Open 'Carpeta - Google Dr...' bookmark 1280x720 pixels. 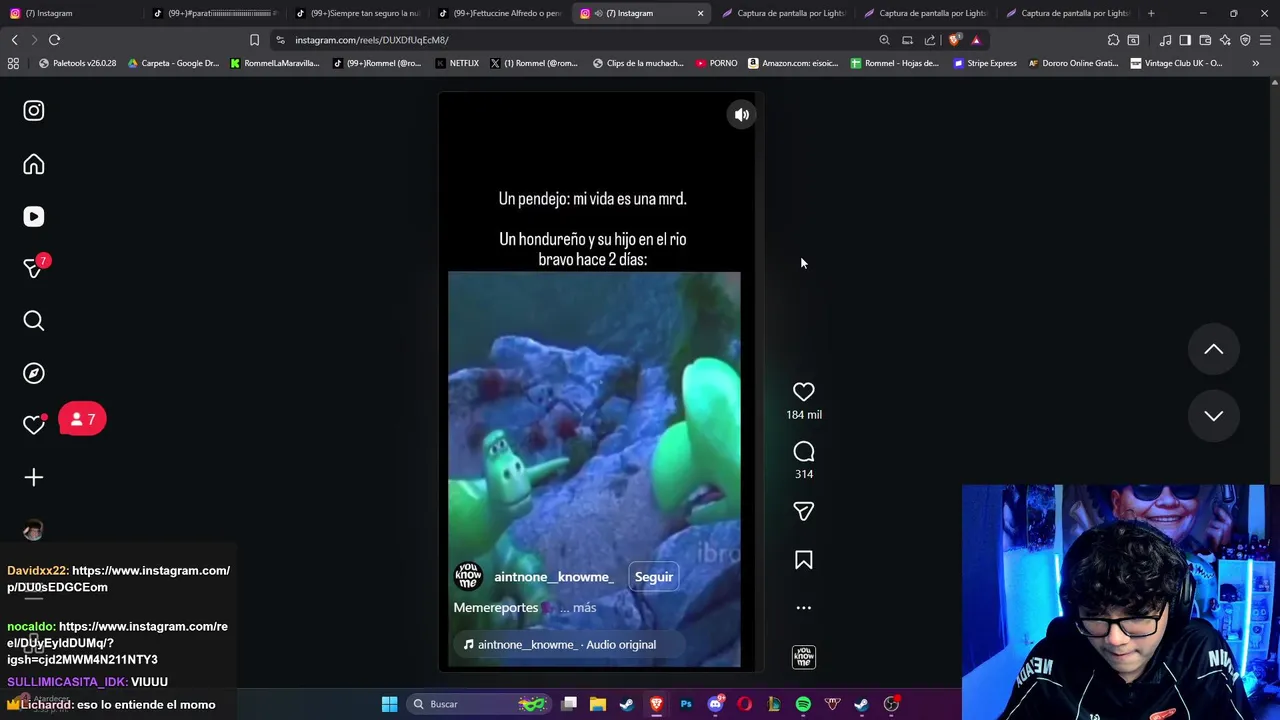[x=173, y=63]
